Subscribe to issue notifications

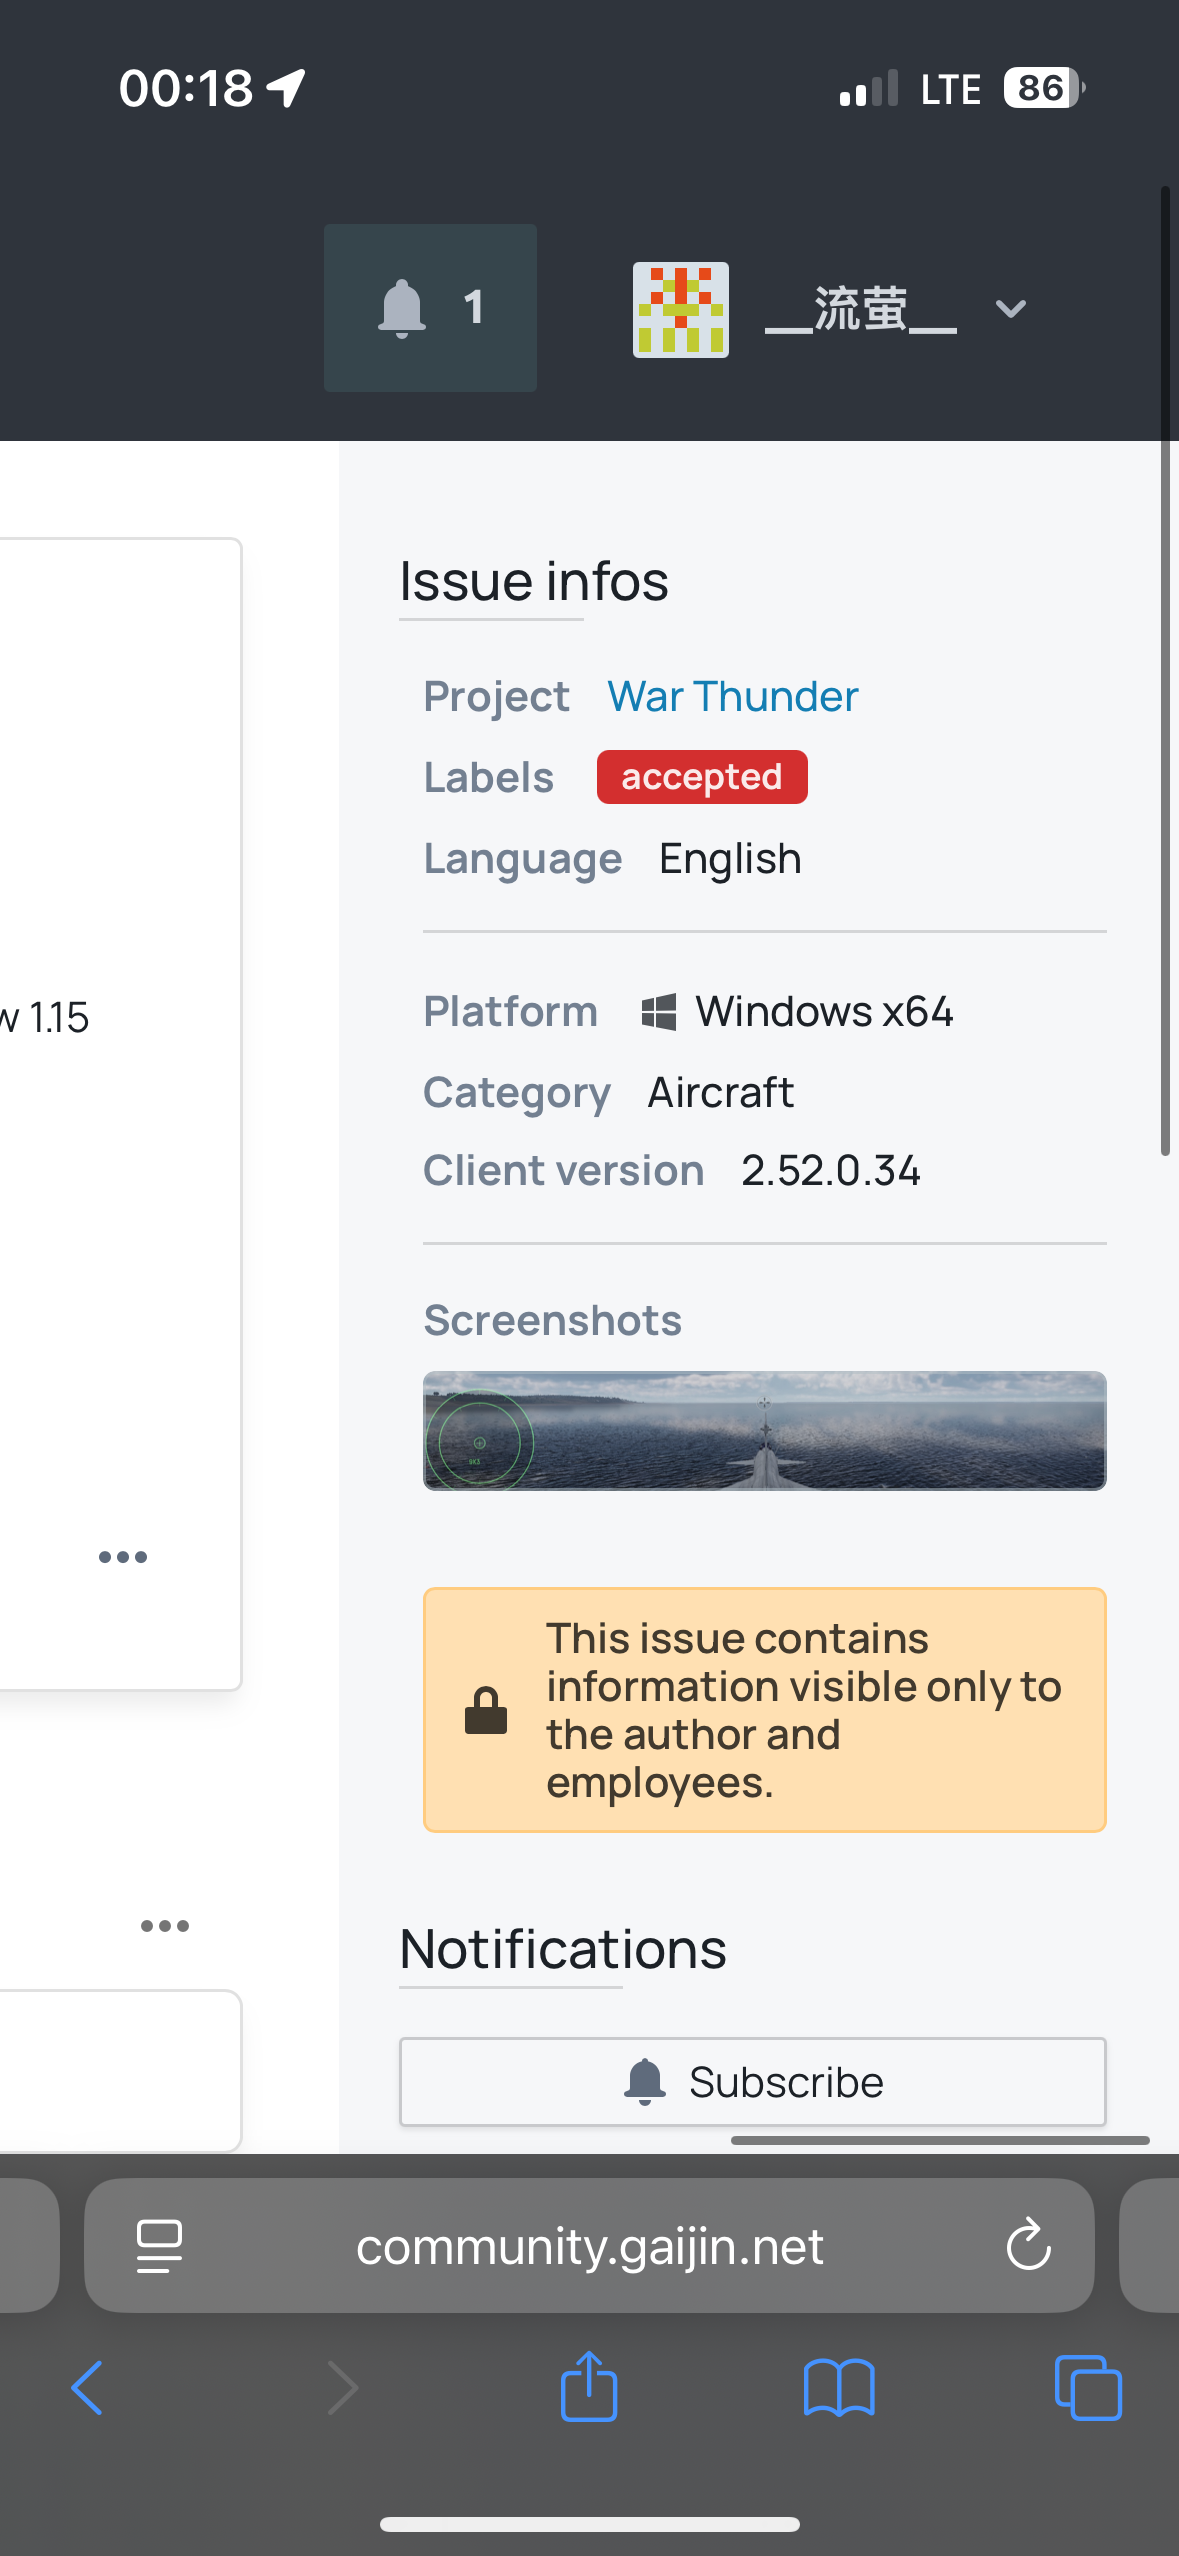pyautogui.click(x=752, y=2082)
